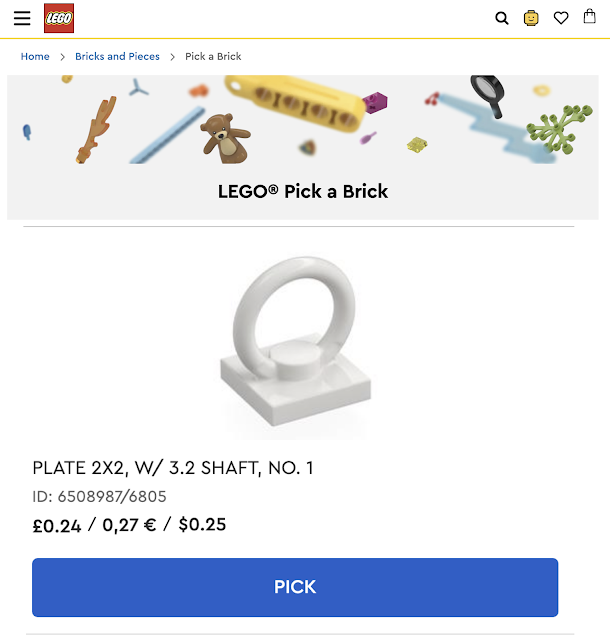The height and width of the screenshot is (640, 610).
Task: Click the LEGO Pick a Brick heading
Action: pos(303,191)
